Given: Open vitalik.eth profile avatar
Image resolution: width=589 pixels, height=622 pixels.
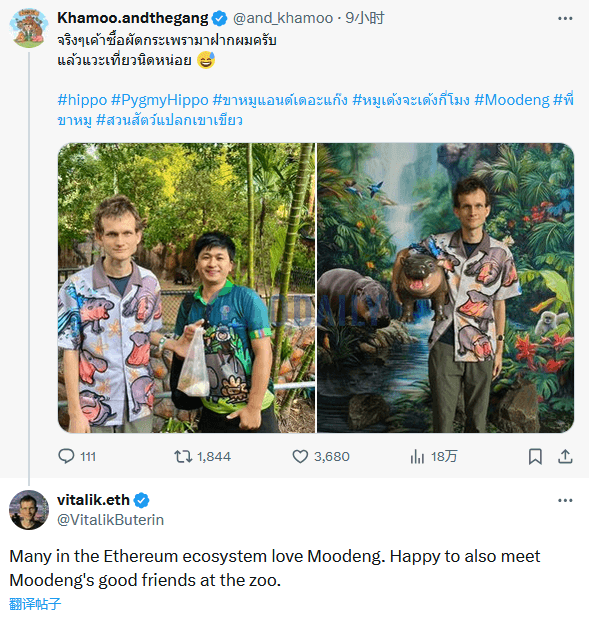Looking at the screenshot, I should (x=29, y=510).
